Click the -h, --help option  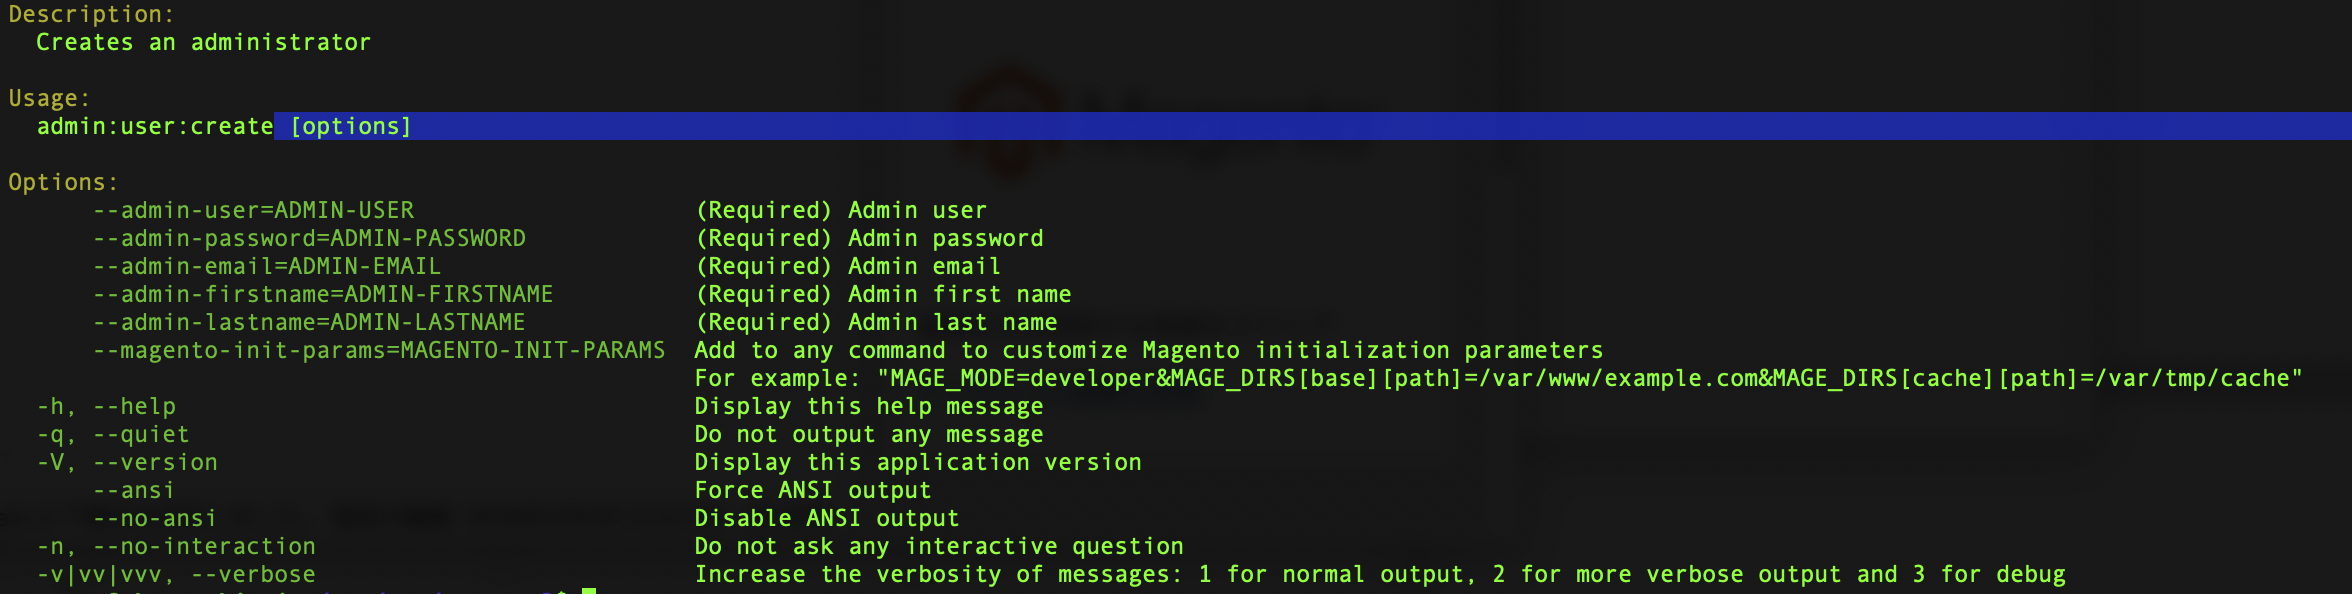click(106, 407)
